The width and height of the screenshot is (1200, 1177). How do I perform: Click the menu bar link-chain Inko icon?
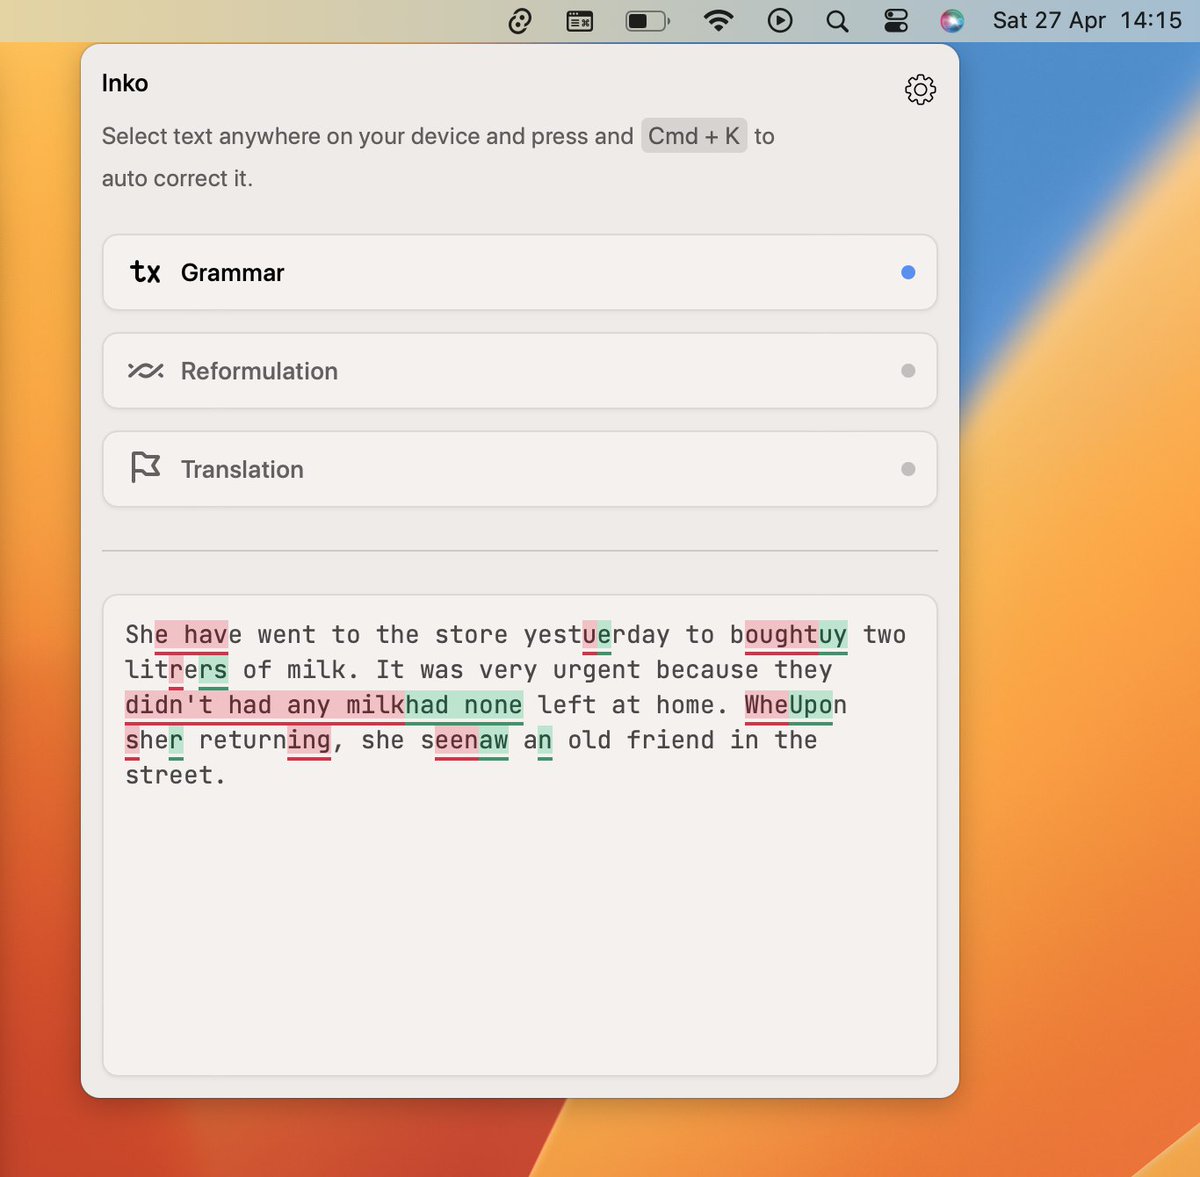click(520, 21)
